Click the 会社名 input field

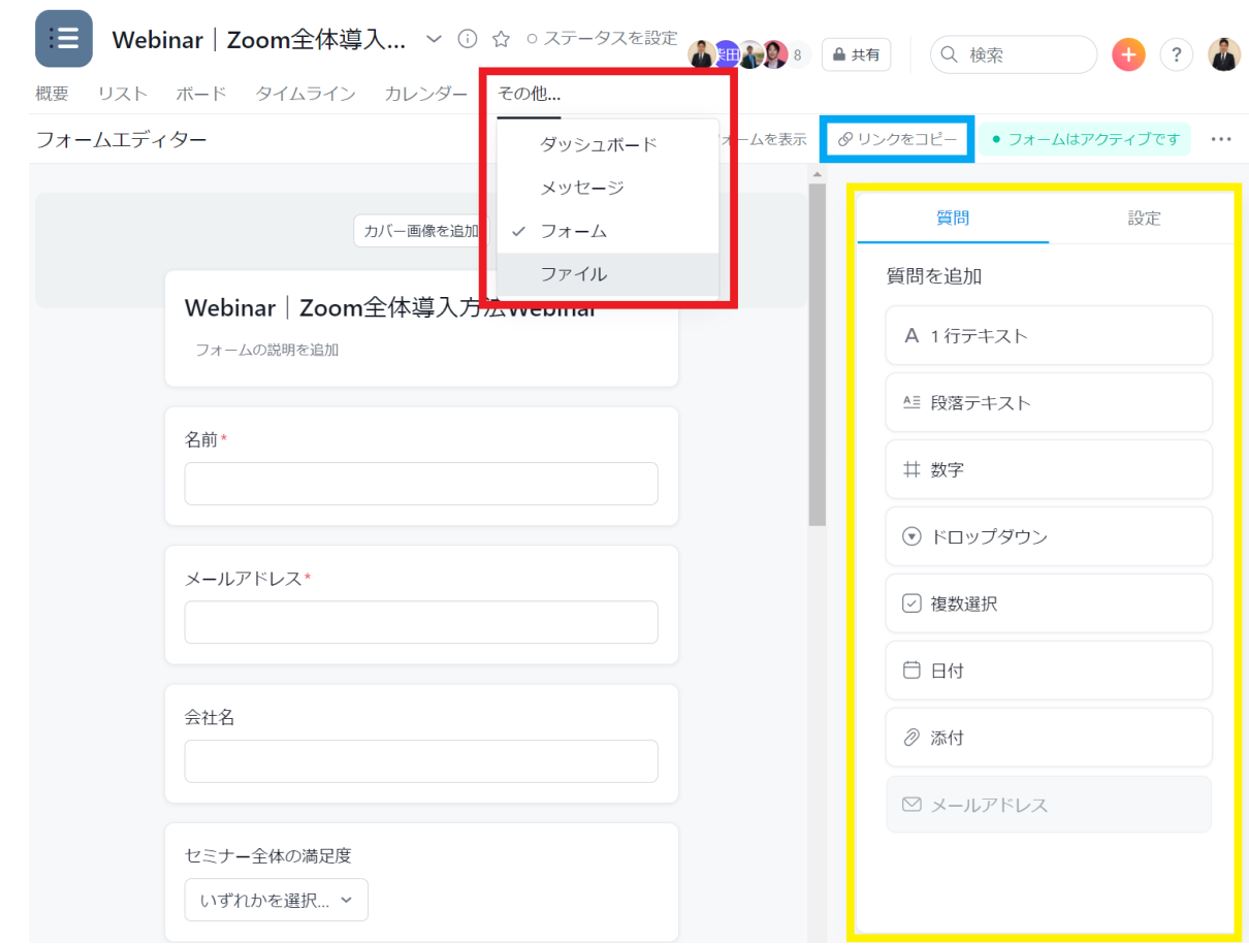tap(421, 761)
